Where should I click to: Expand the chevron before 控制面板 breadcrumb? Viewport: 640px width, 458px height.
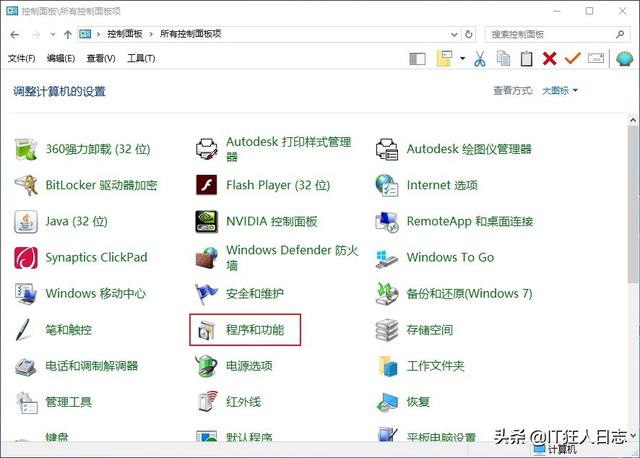click(x=98, y=34)
